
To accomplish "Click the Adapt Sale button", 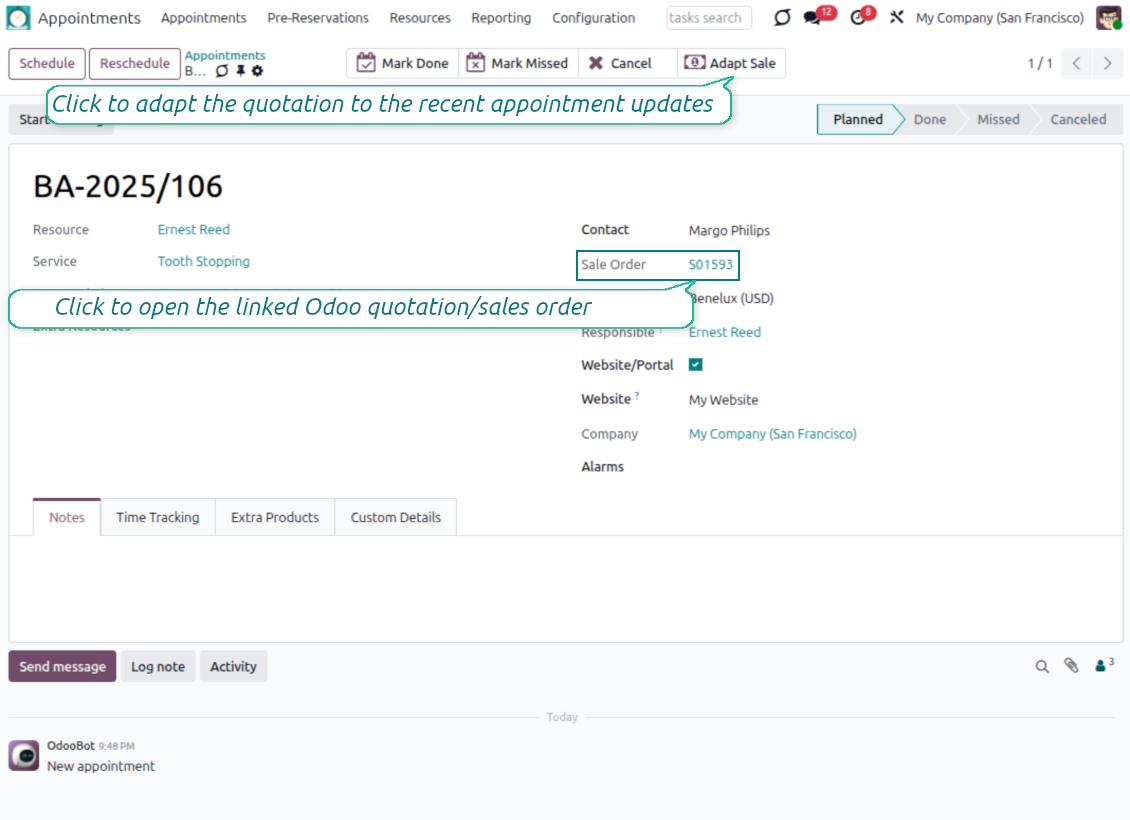I will click(x=731, y=63).
